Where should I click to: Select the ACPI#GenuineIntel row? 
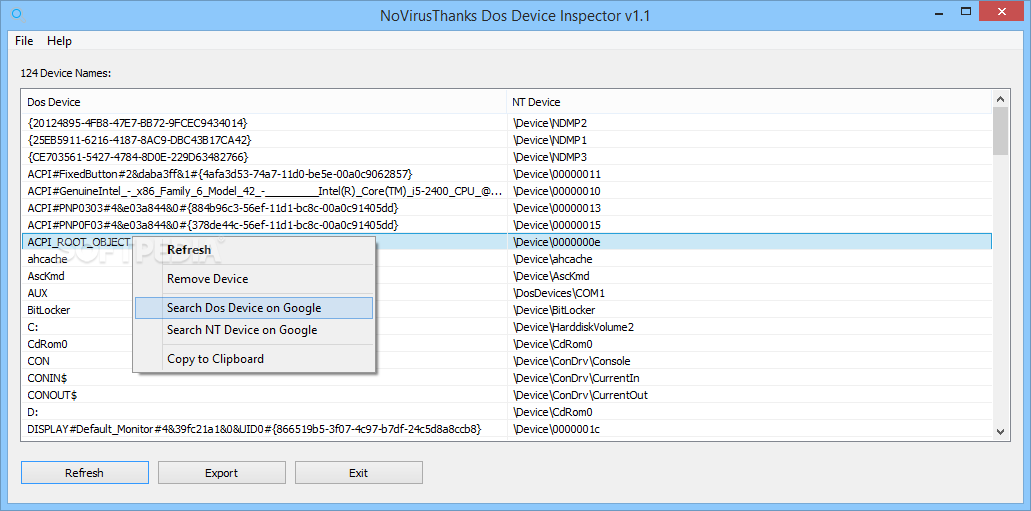tap(506, 191)
